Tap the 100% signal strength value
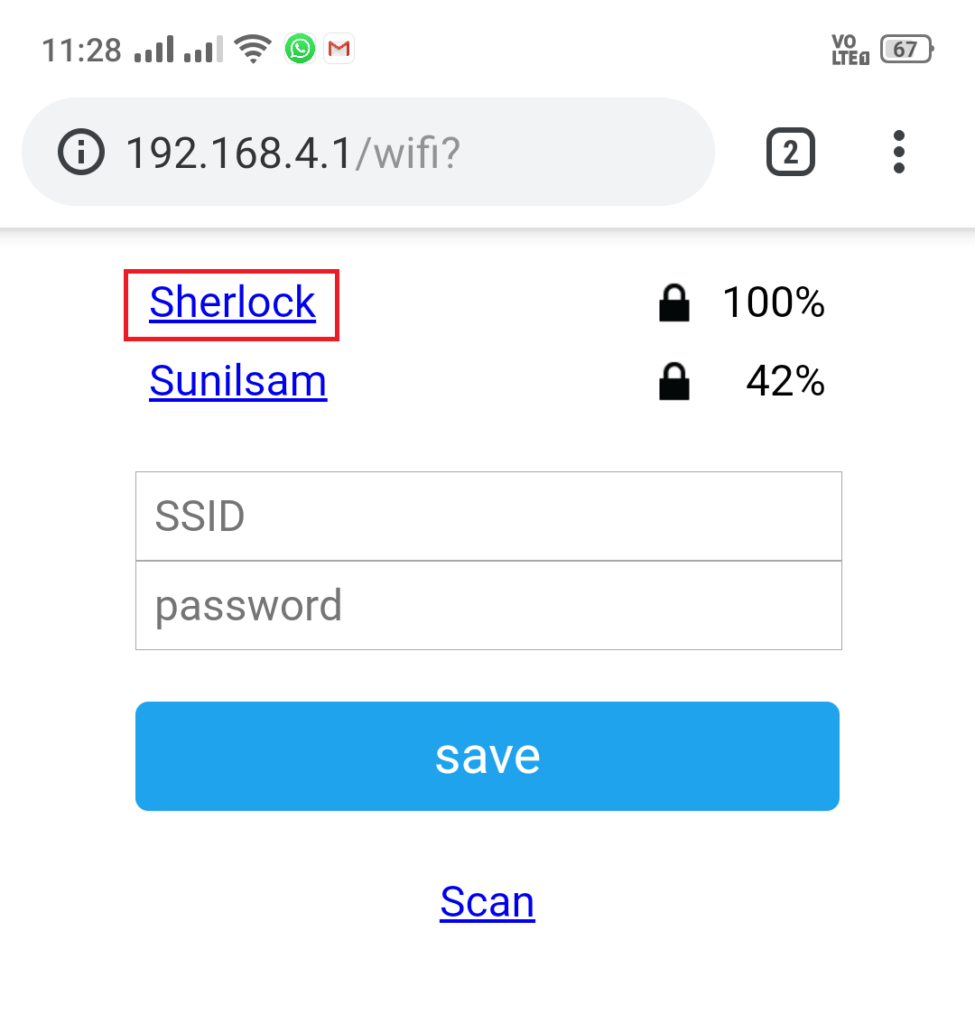Image resolution: width=975 pixels, height=1024 pixels. click(773, 303)
